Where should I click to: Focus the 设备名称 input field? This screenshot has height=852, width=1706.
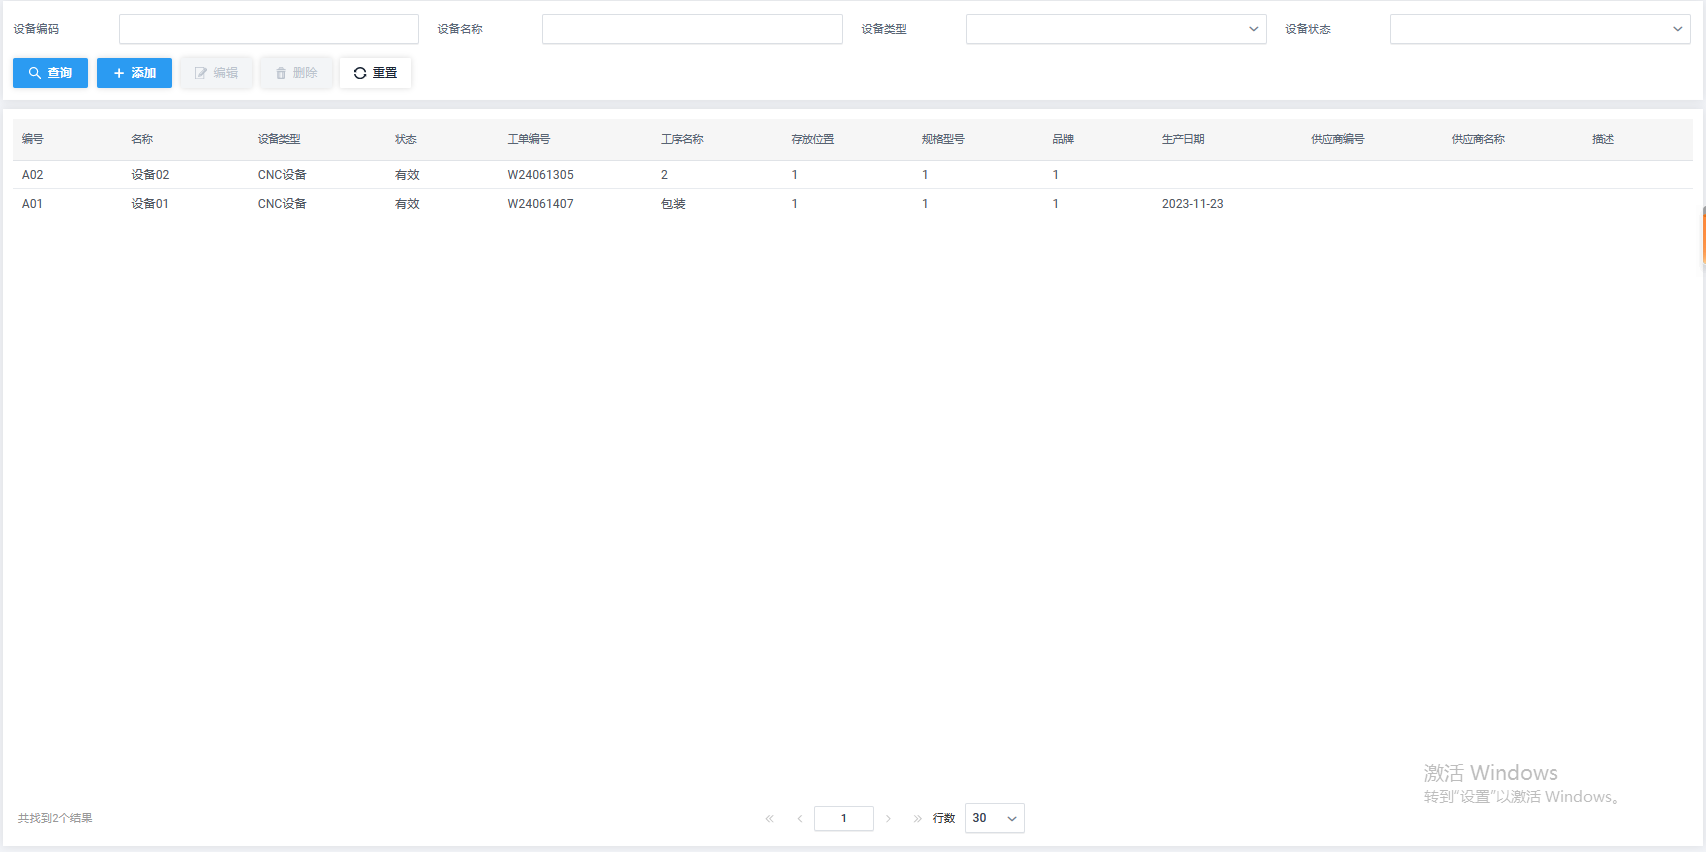click(x=692, y=29)
